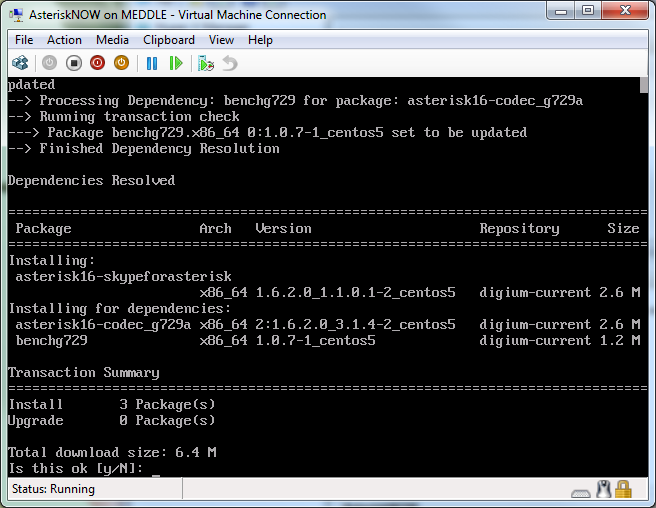Click version '2:1.6.2.0_3.1.4-2_centos5'
Image resolution: width=656 pixels, height=508 pixels.
click(355, 325)
